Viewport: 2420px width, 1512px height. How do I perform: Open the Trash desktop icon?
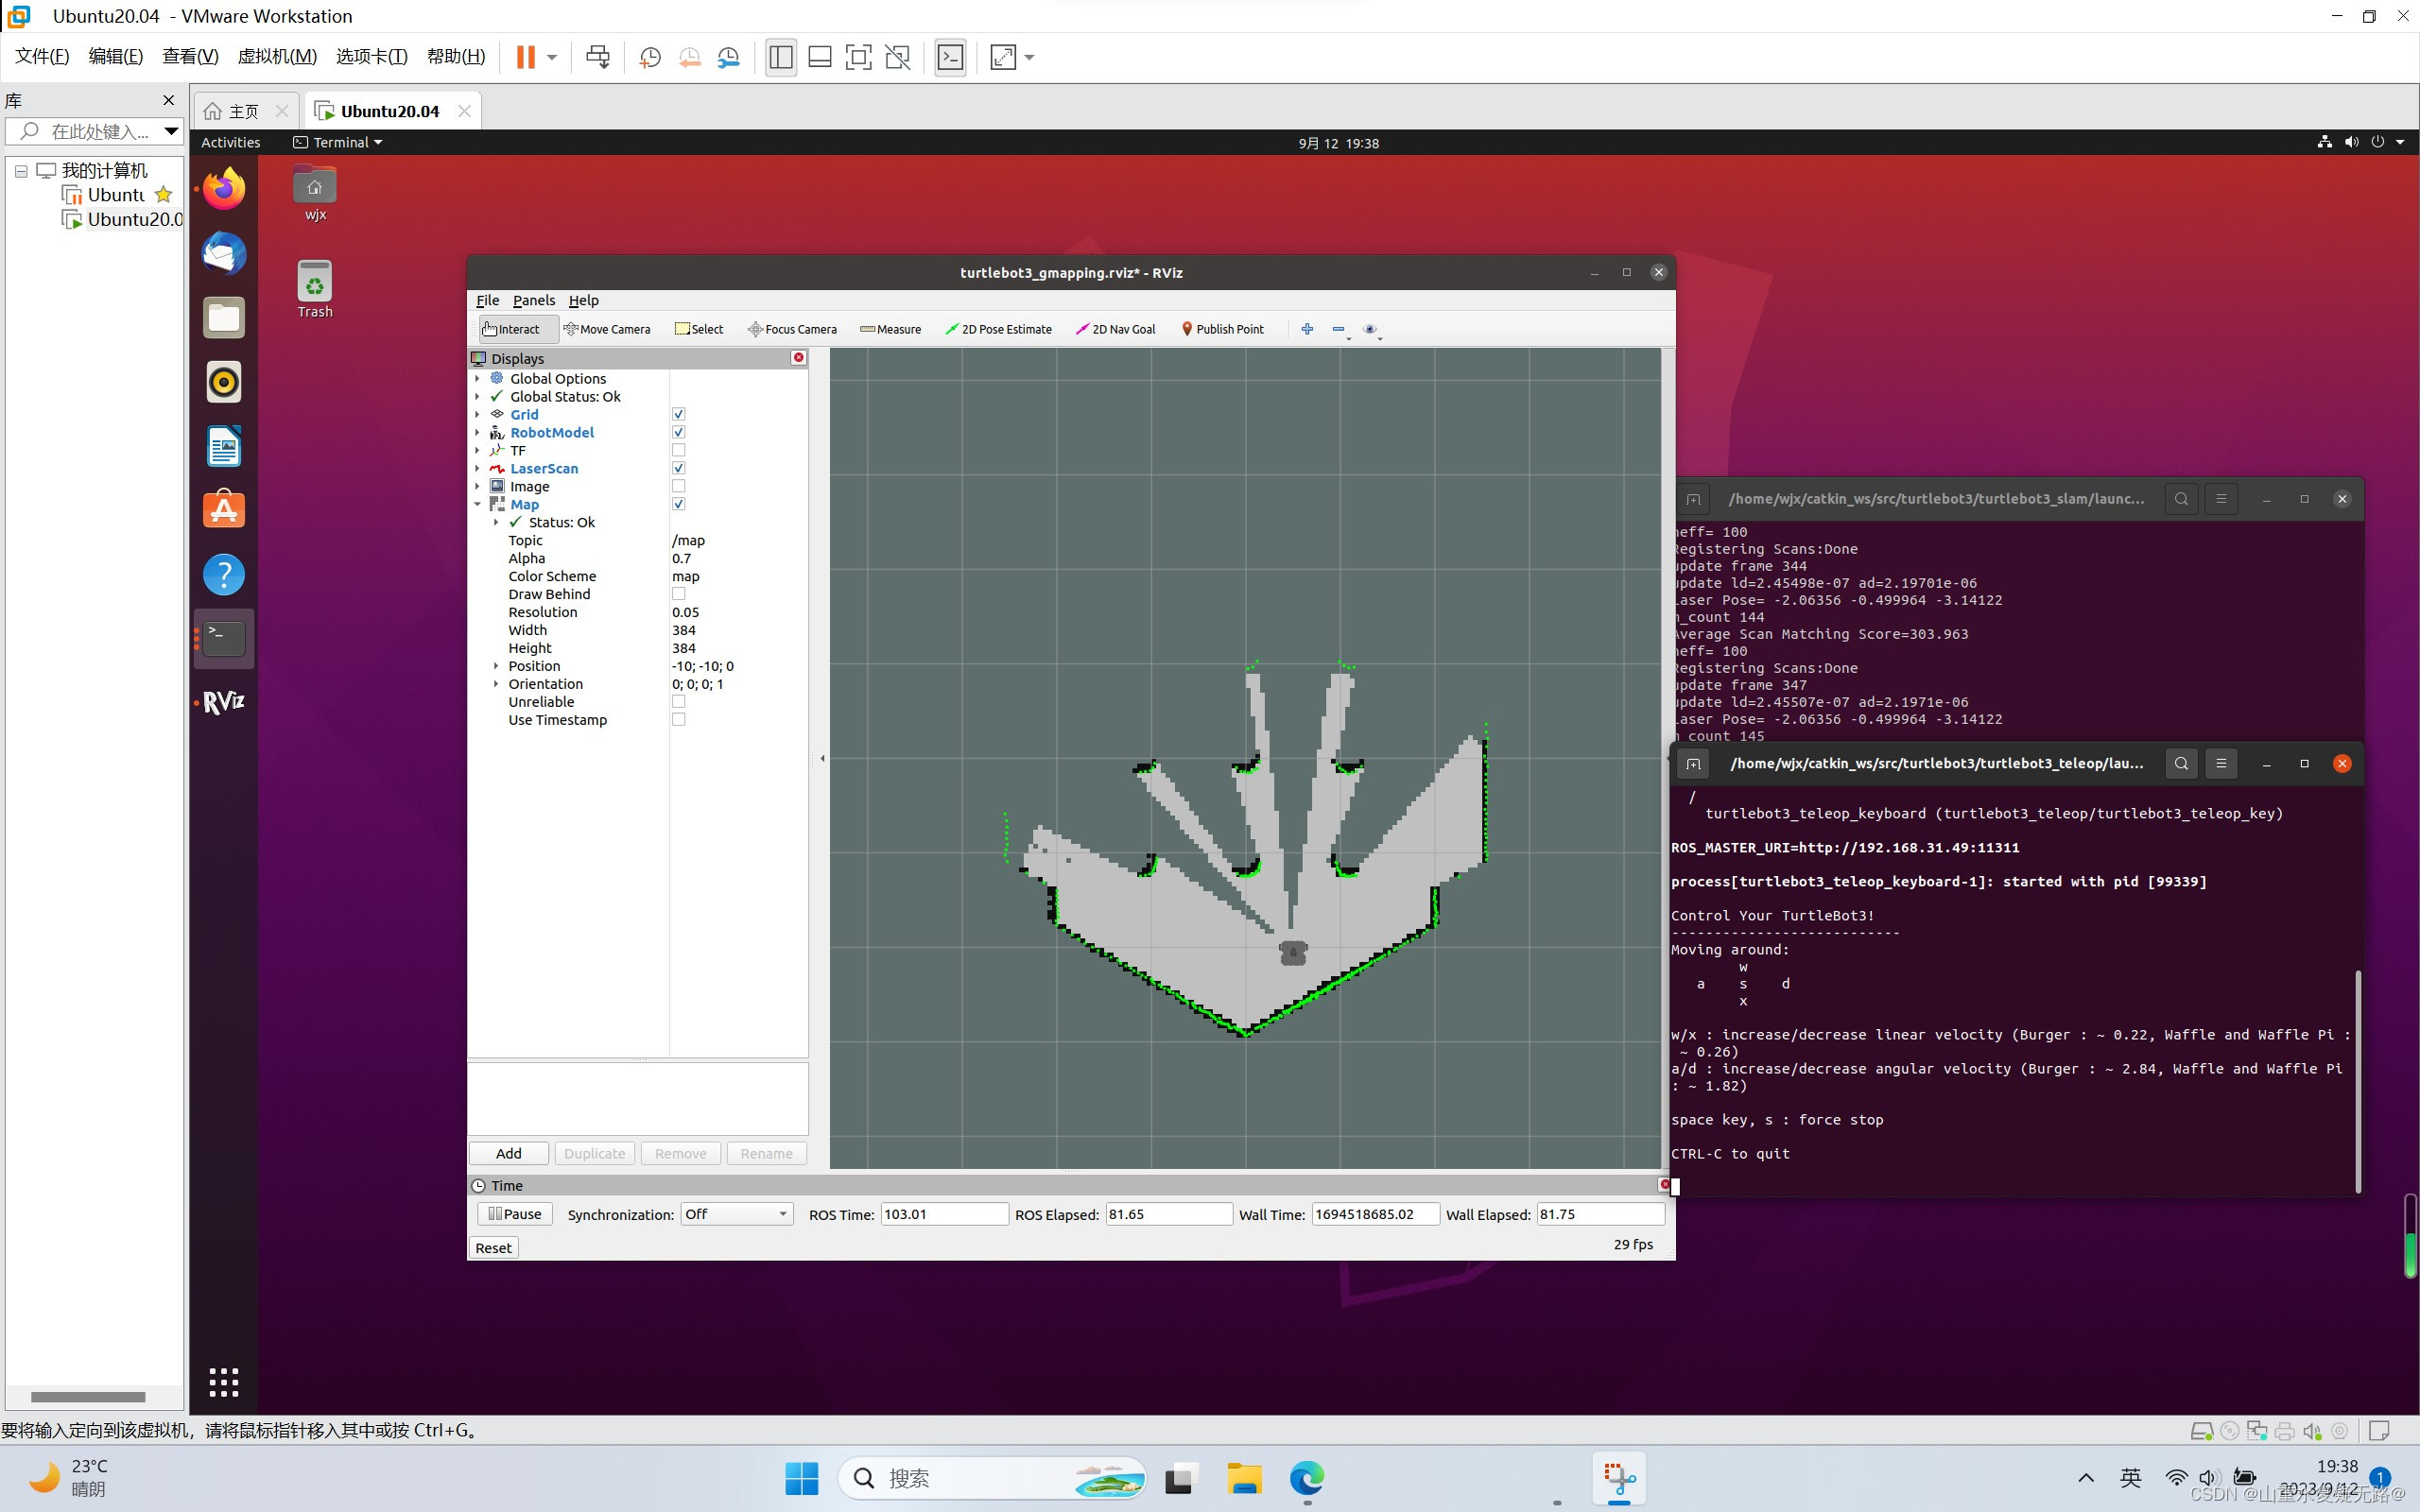pyautogui.click(x=315, y=289)
